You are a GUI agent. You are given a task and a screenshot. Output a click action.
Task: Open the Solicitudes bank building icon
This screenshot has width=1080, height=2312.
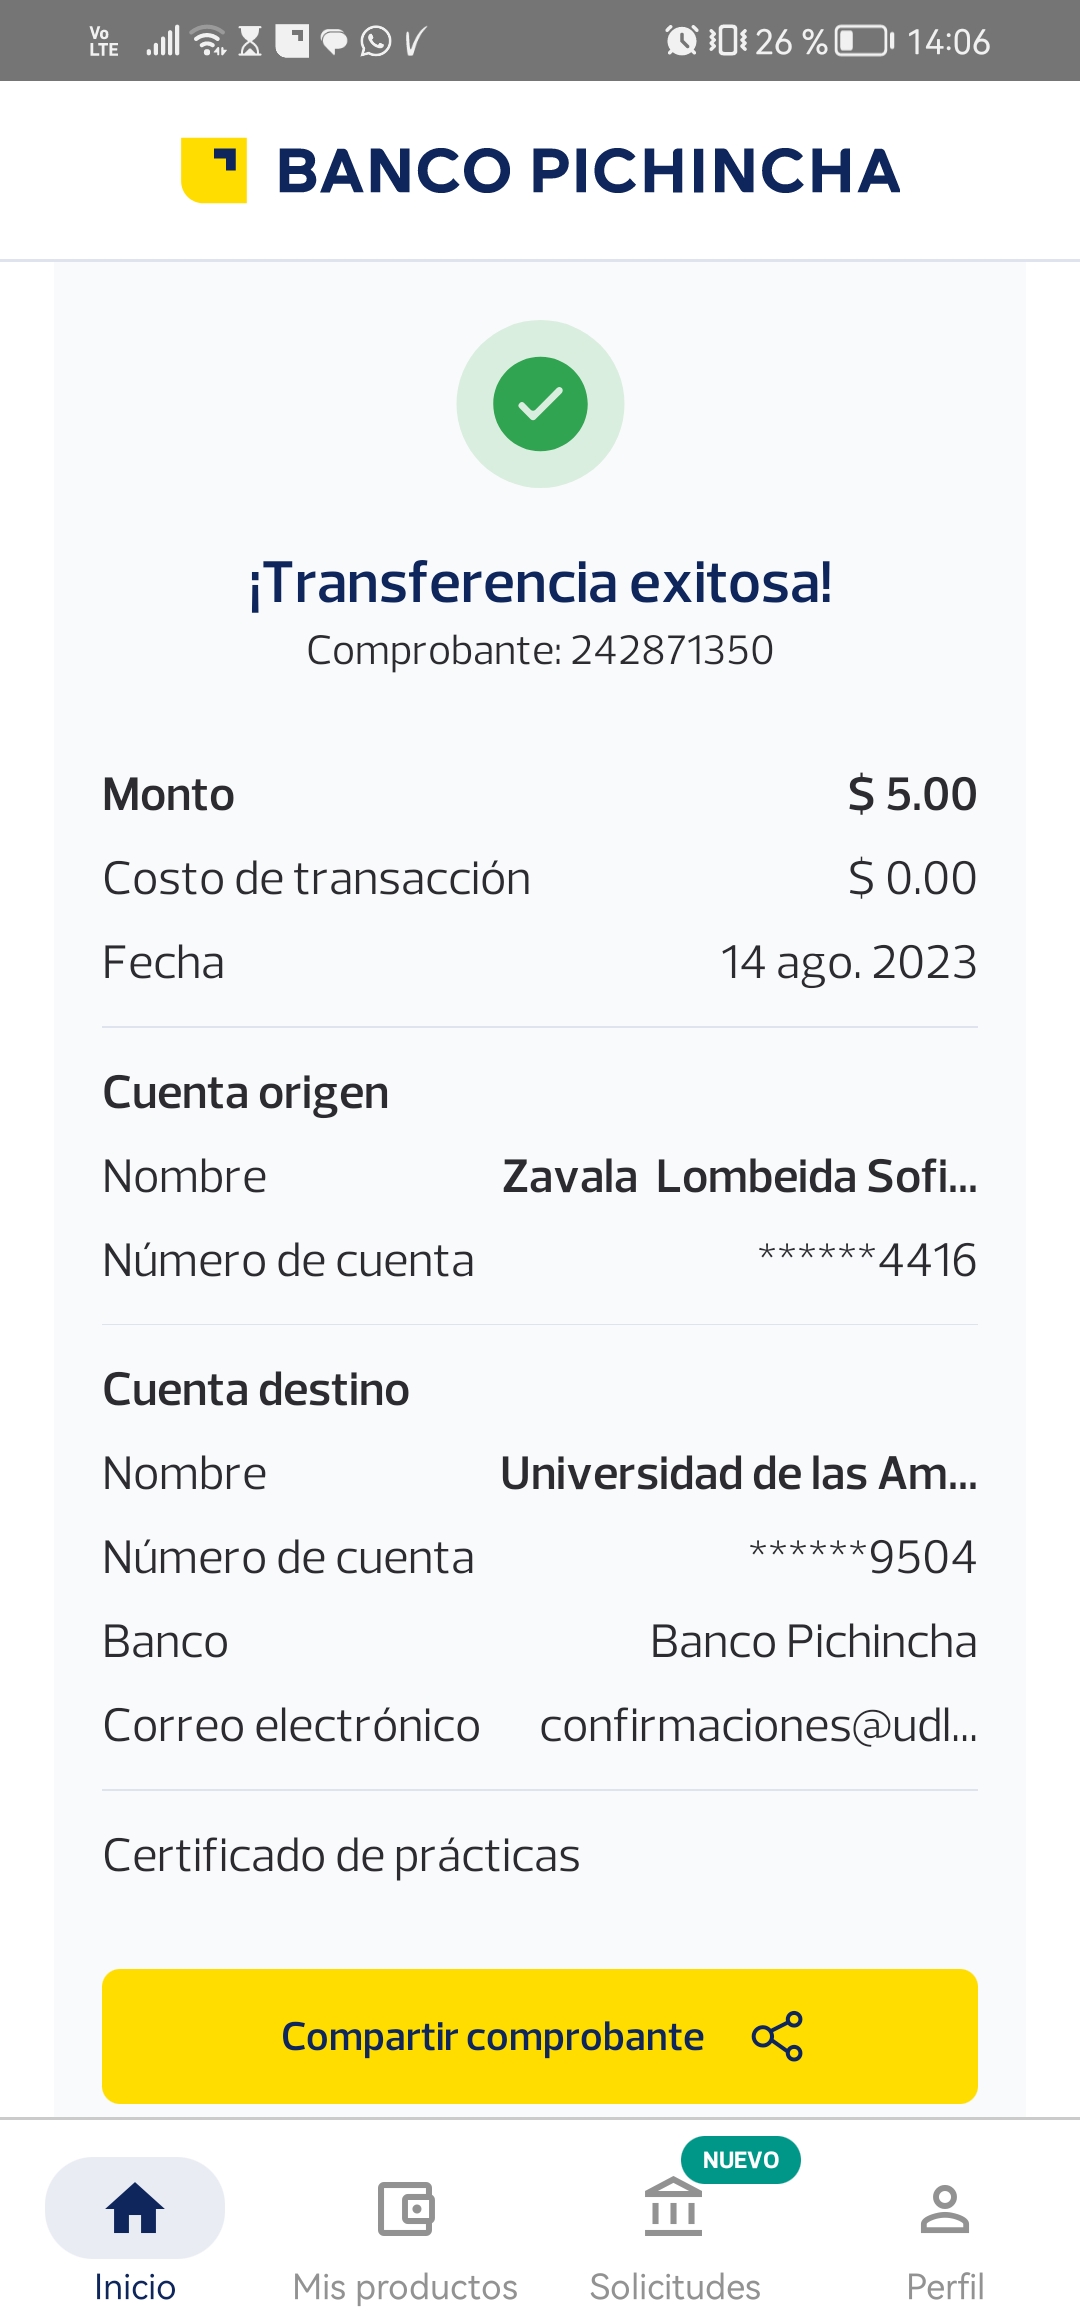coord(674,2208)
